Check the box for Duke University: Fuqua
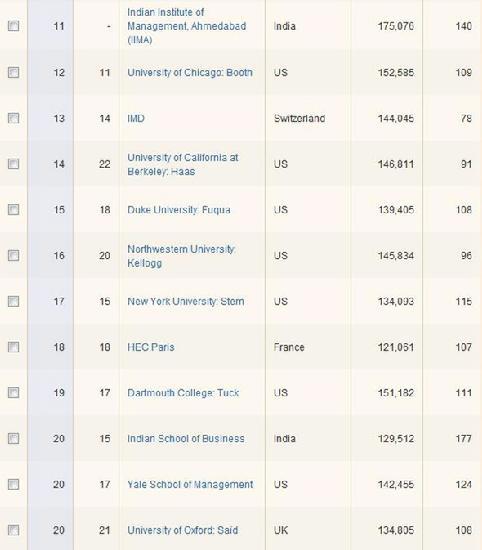Viewport: 482px width, 550px height. pyautogui.click(x=13, y=210)
